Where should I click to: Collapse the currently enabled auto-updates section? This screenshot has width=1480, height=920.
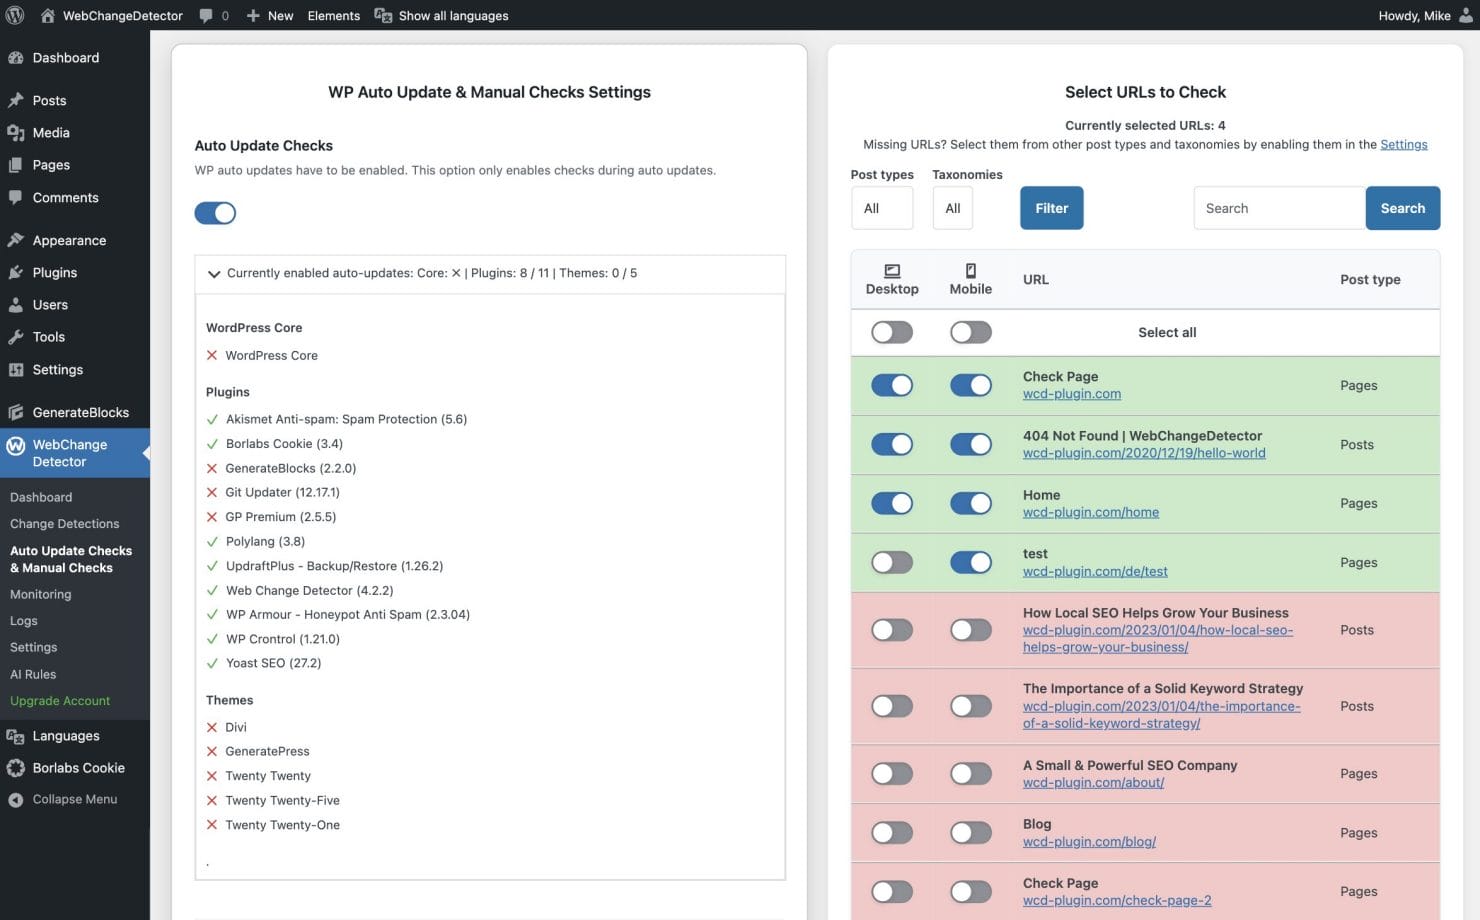[x=213, y=272]
